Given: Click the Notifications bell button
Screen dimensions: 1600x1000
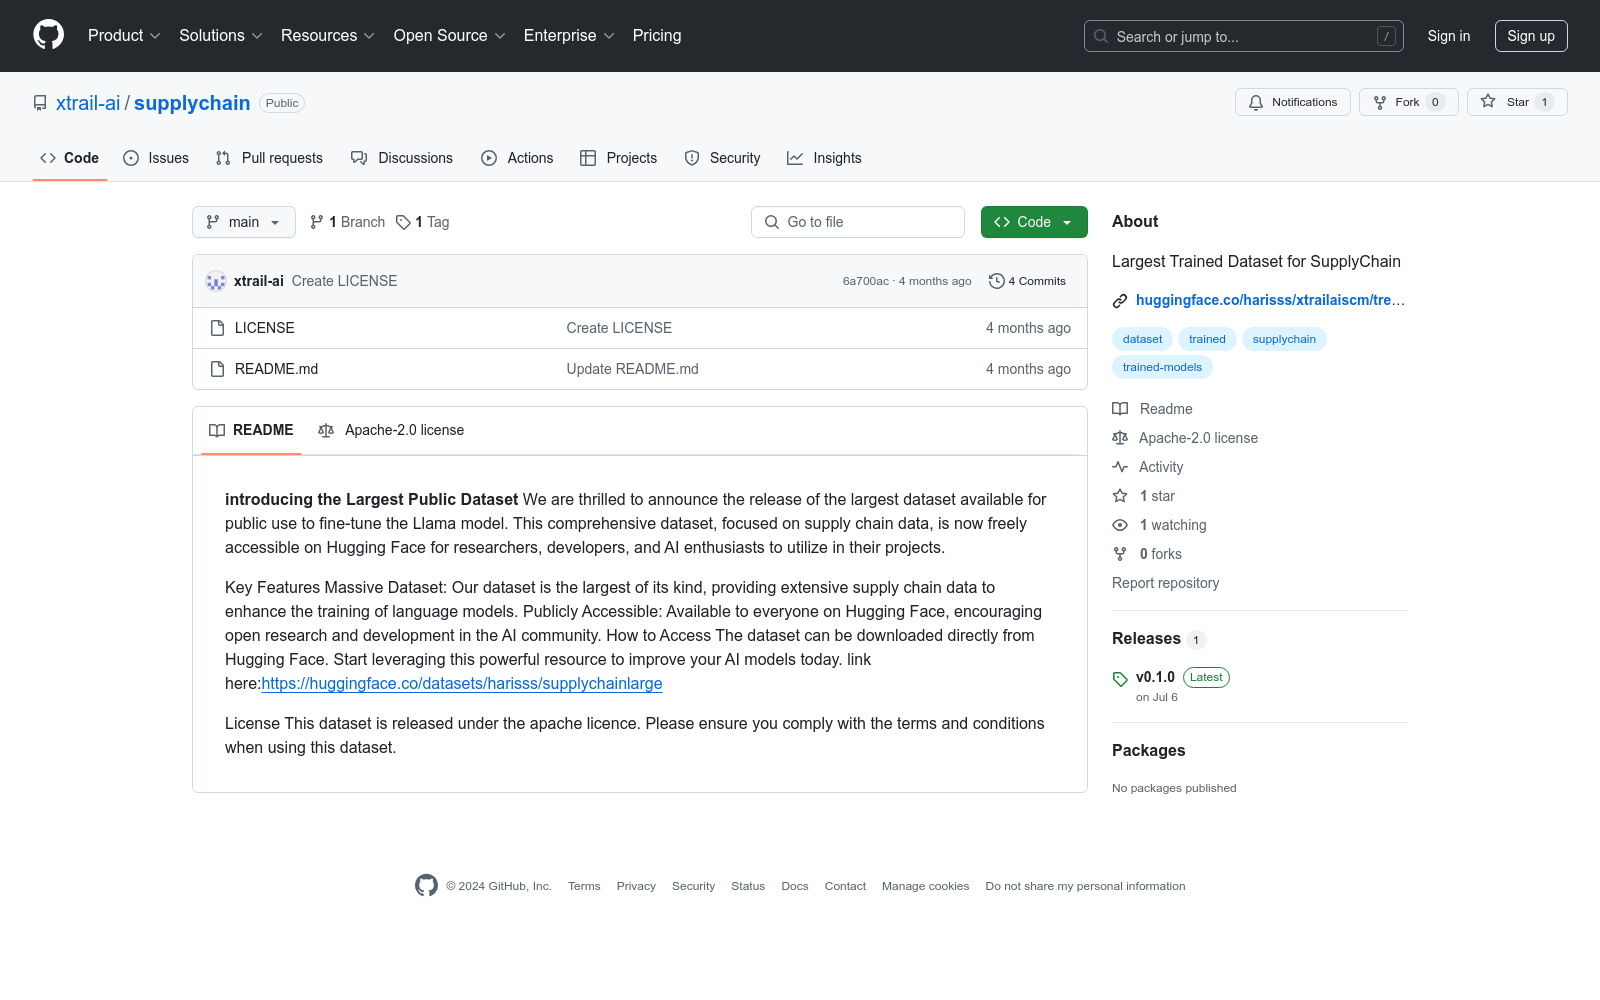Looking at the screenshot, I should coord(1293,102).
